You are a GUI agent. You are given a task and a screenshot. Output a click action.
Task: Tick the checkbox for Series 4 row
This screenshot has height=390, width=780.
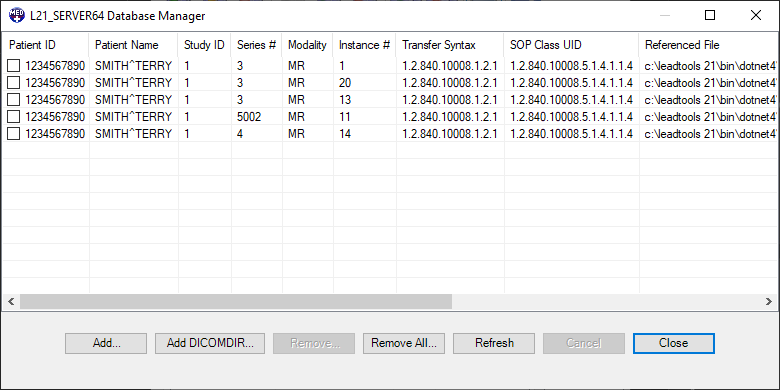point(14,134)
